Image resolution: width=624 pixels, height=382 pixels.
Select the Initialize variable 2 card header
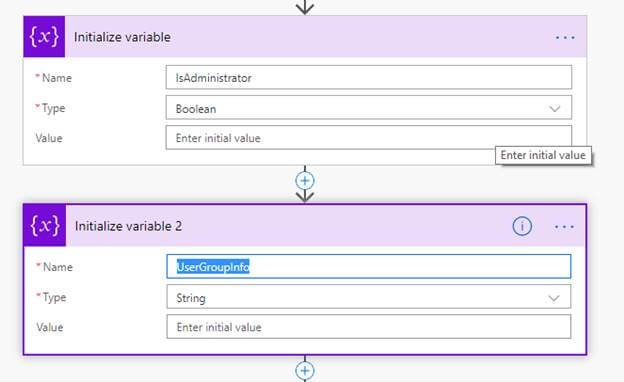pos(305,226)
